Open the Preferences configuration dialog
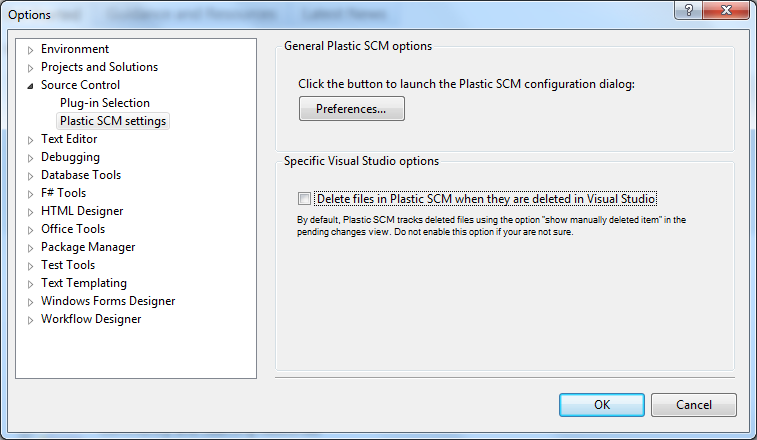Screen dimensions: 757x440 tap(351, 109)
